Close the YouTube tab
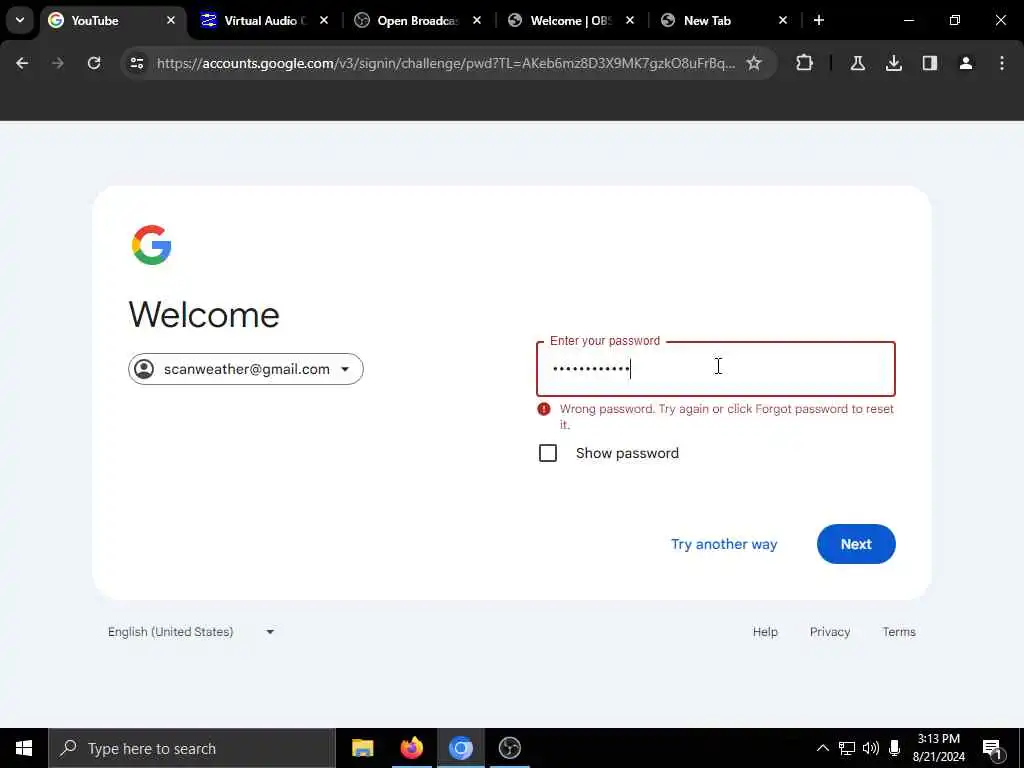Image resolution: width=1024 pixels, height=768 pixels. 170,20
